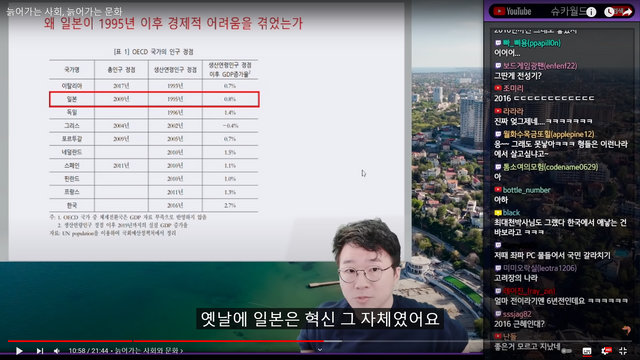Click chat username '보드게임광팬(enfenf22)'

[540, 65]
